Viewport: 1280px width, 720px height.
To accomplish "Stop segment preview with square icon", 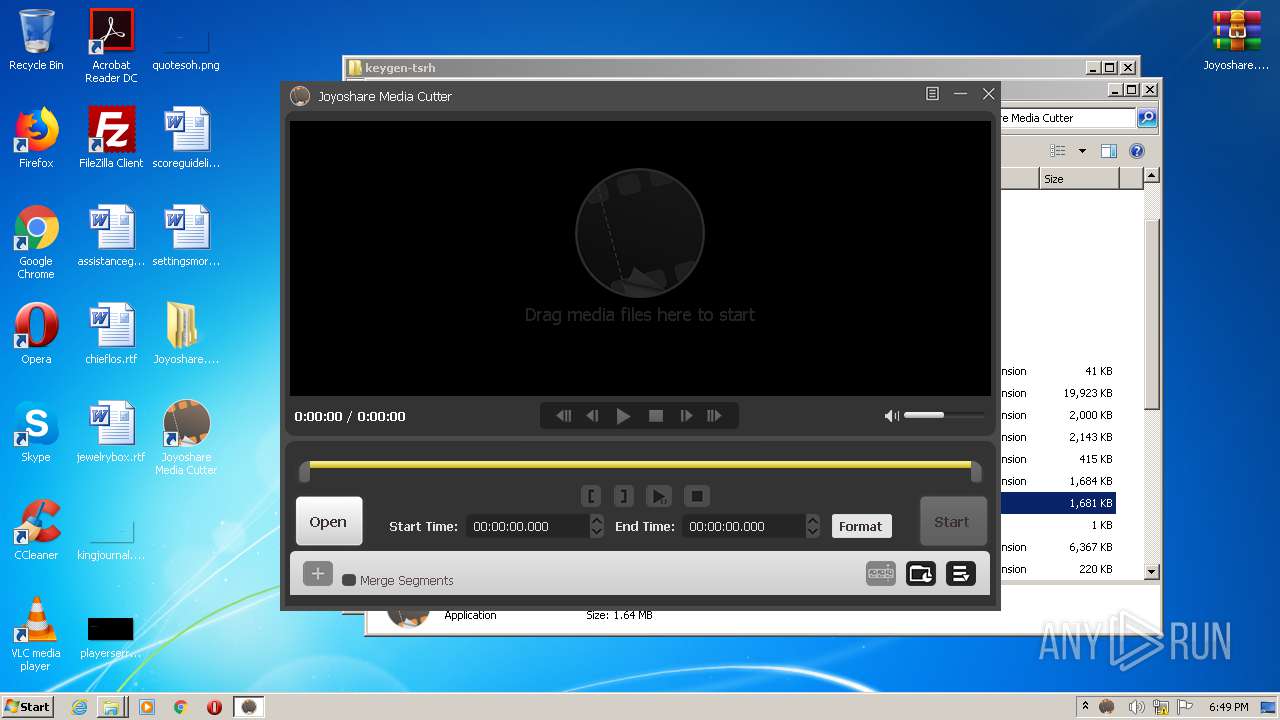I will coord(697,496).
